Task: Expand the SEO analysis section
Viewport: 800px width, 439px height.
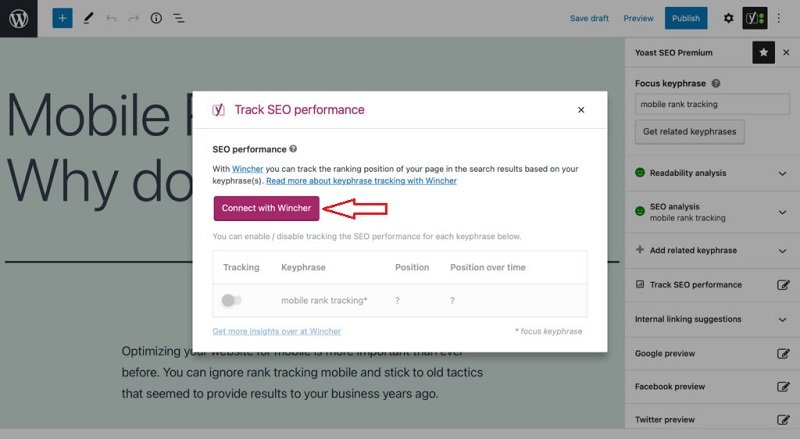Action: 711,212
